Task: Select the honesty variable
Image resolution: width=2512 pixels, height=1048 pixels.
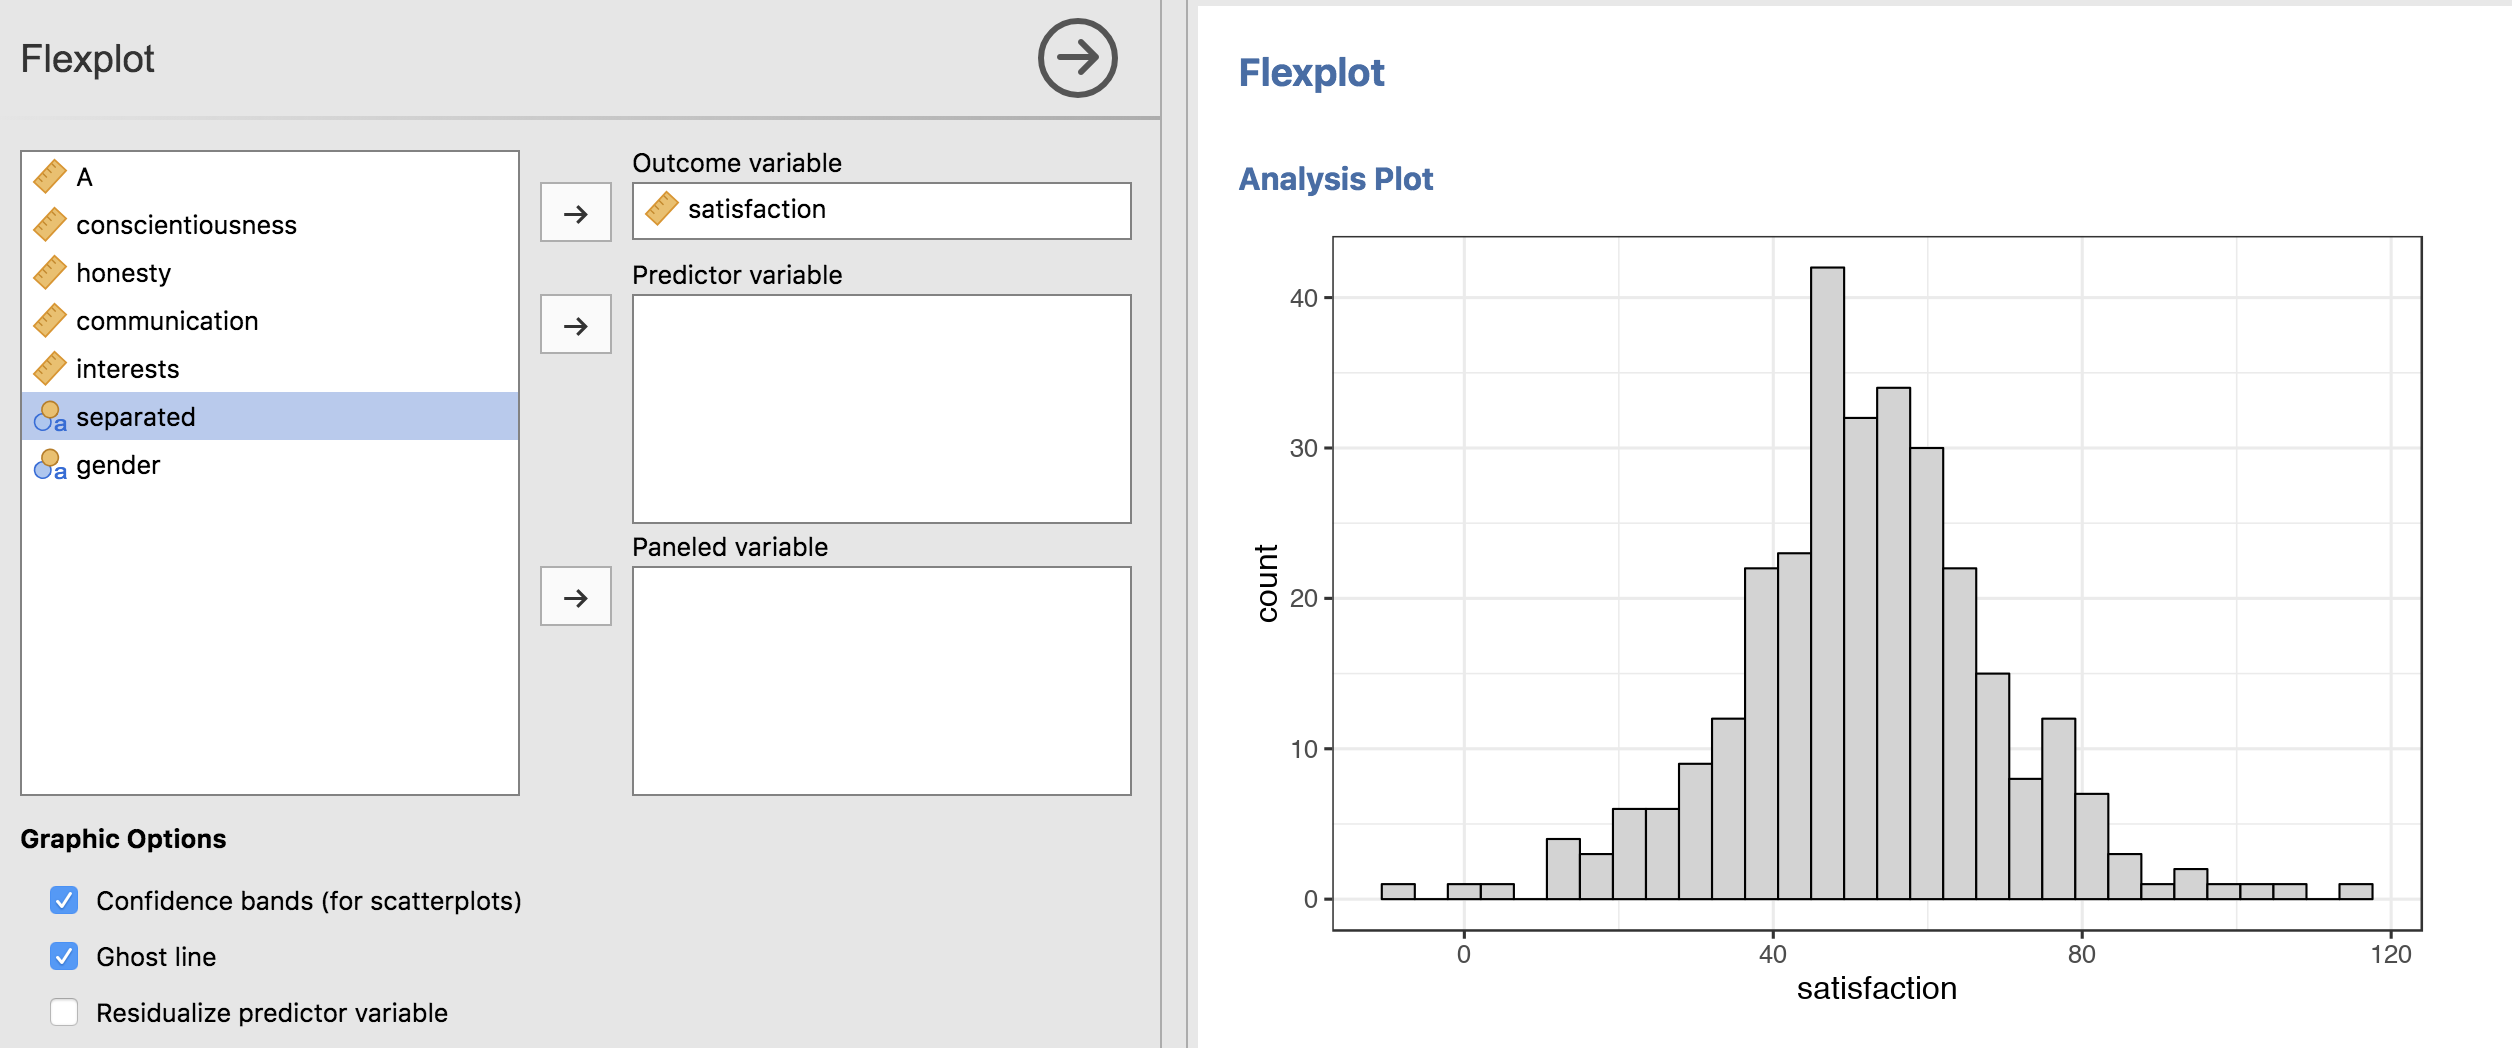Action: (270, 273)
